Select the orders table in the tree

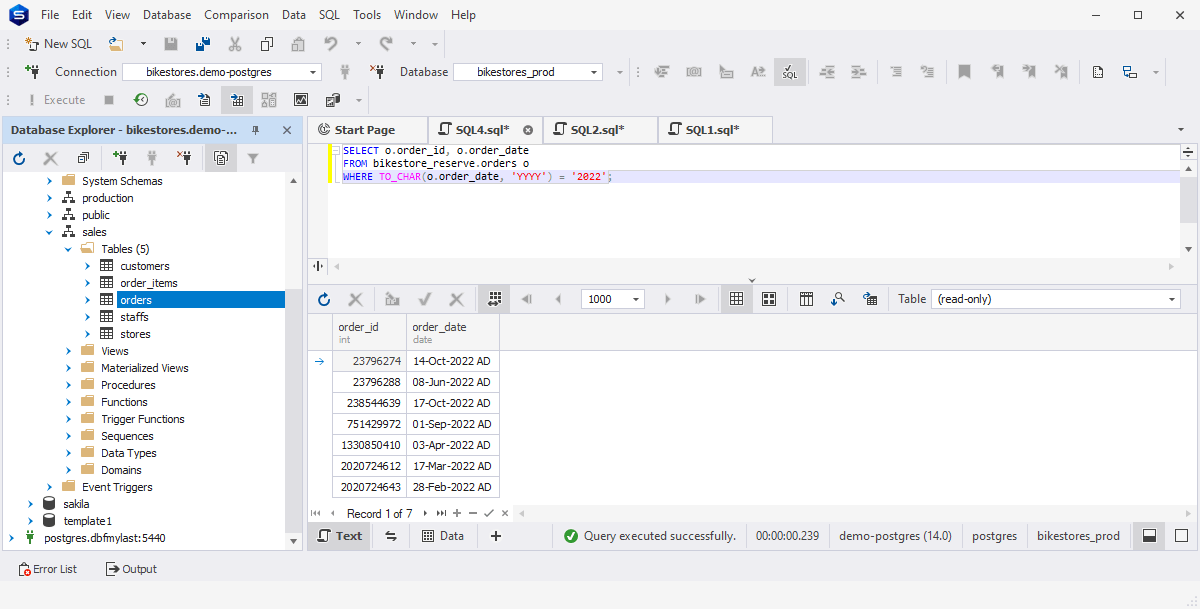pyautogui.click(x=136, y=299)
